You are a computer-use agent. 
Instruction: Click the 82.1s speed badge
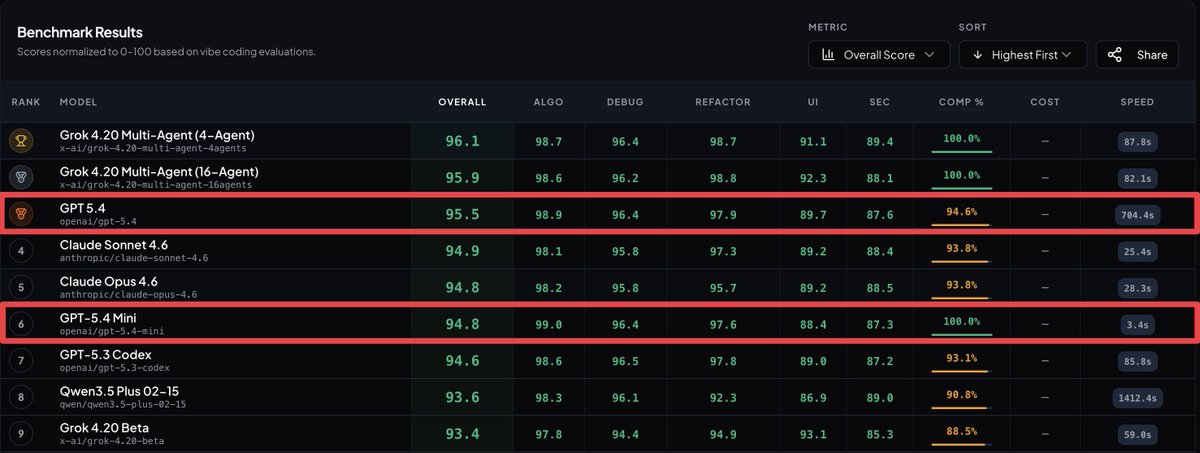1137,178
